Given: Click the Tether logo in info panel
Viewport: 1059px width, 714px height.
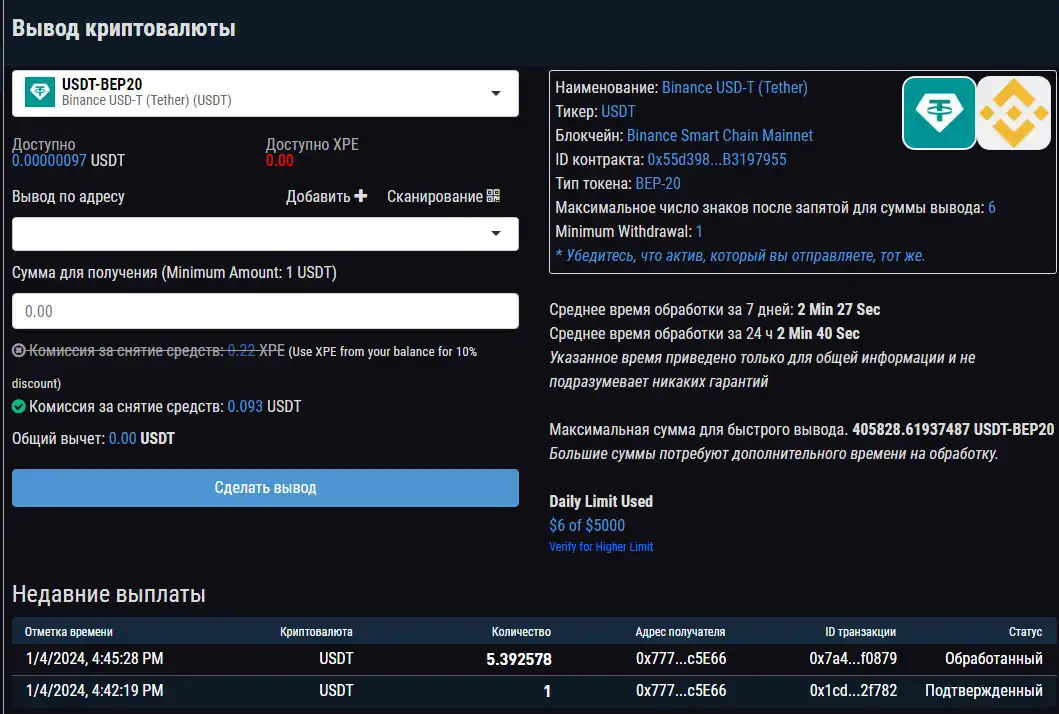Looking at the screenshot, I should [939, 113].
